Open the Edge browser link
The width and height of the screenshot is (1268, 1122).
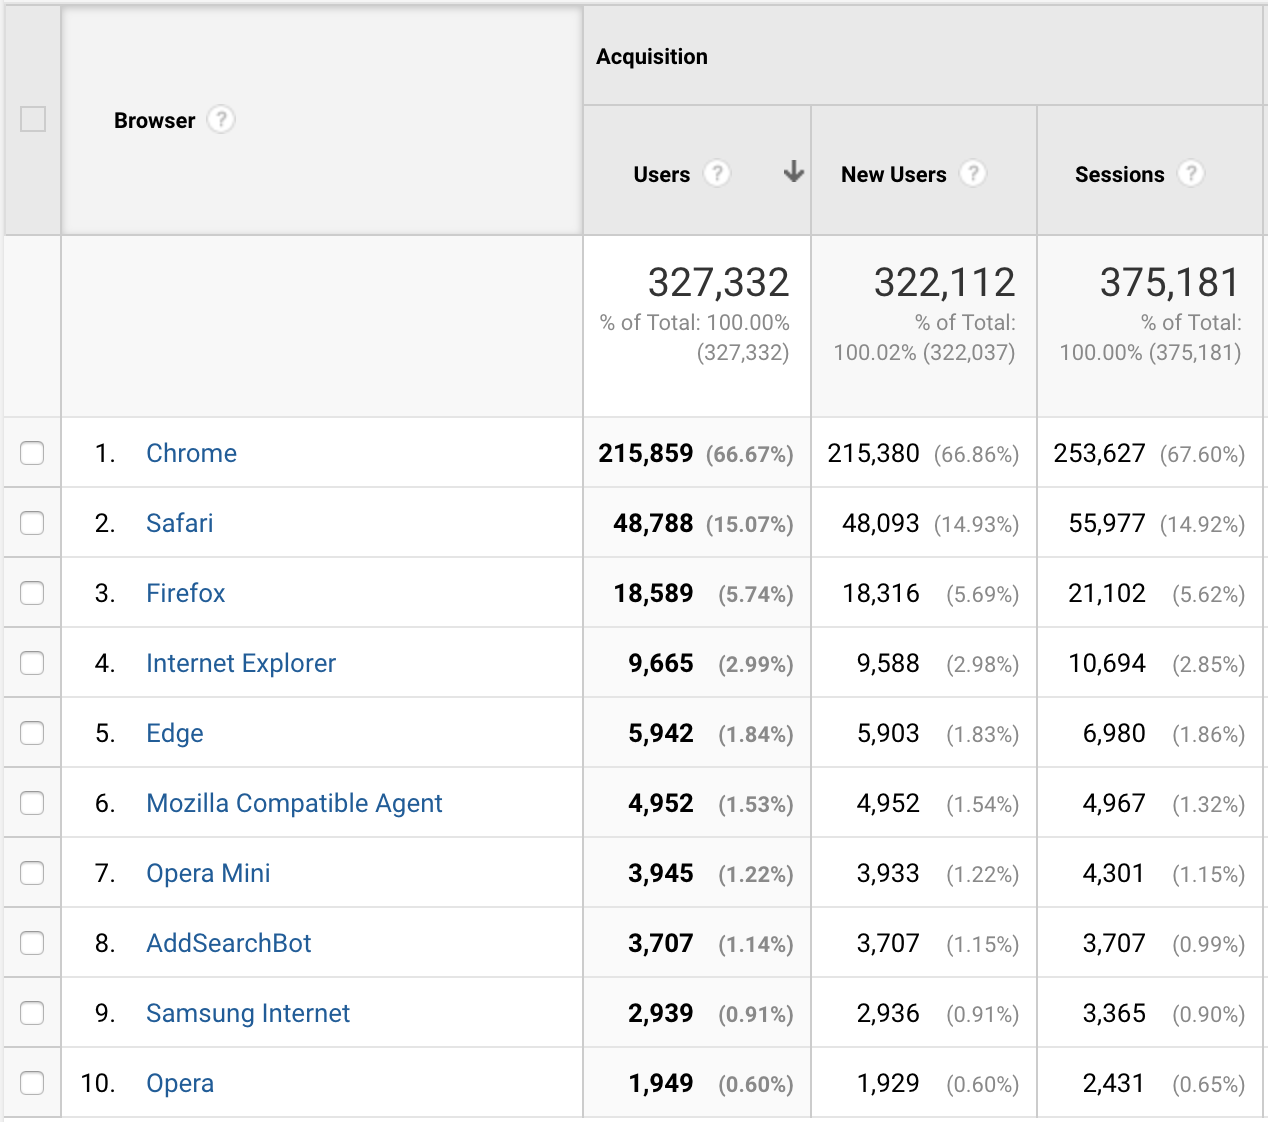175,733
